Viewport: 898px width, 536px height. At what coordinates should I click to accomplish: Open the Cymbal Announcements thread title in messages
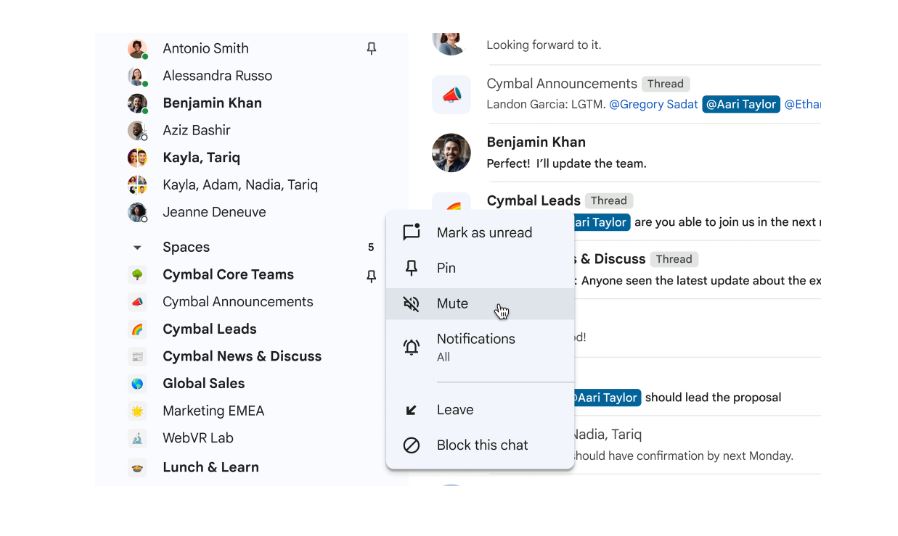pyautogui.click(x=561, y=84)
